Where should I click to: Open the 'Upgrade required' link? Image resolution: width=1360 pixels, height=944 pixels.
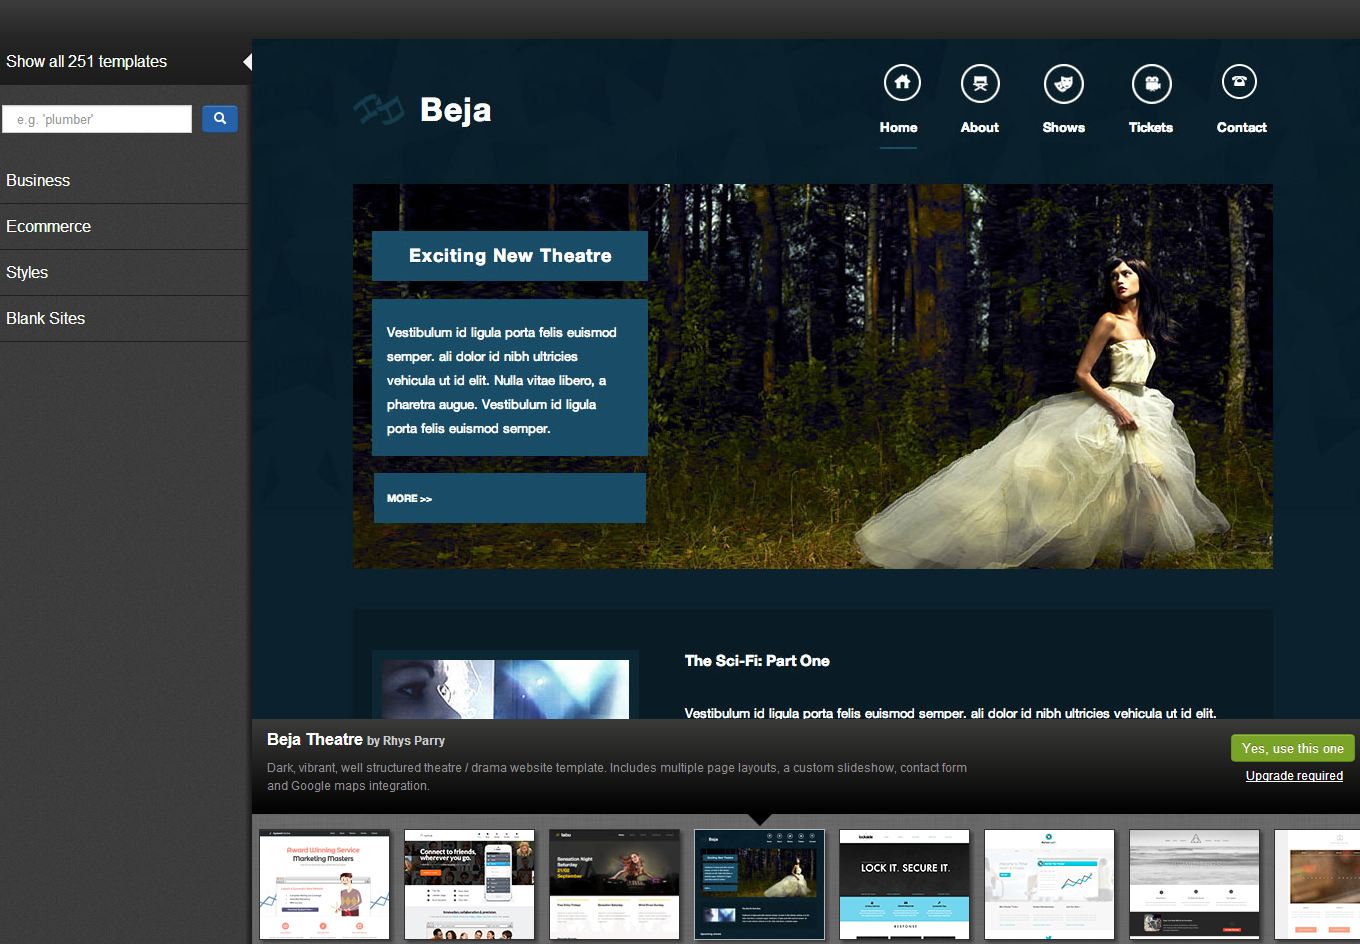point(1294,776)
